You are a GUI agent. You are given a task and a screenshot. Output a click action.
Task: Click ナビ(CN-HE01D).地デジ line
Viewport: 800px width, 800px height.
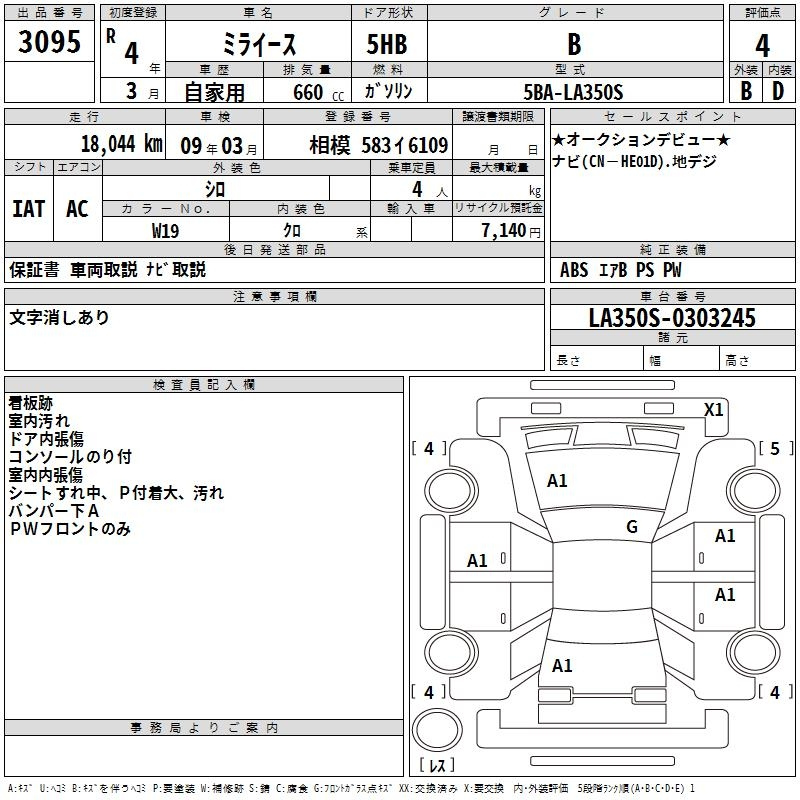(635, 161)
